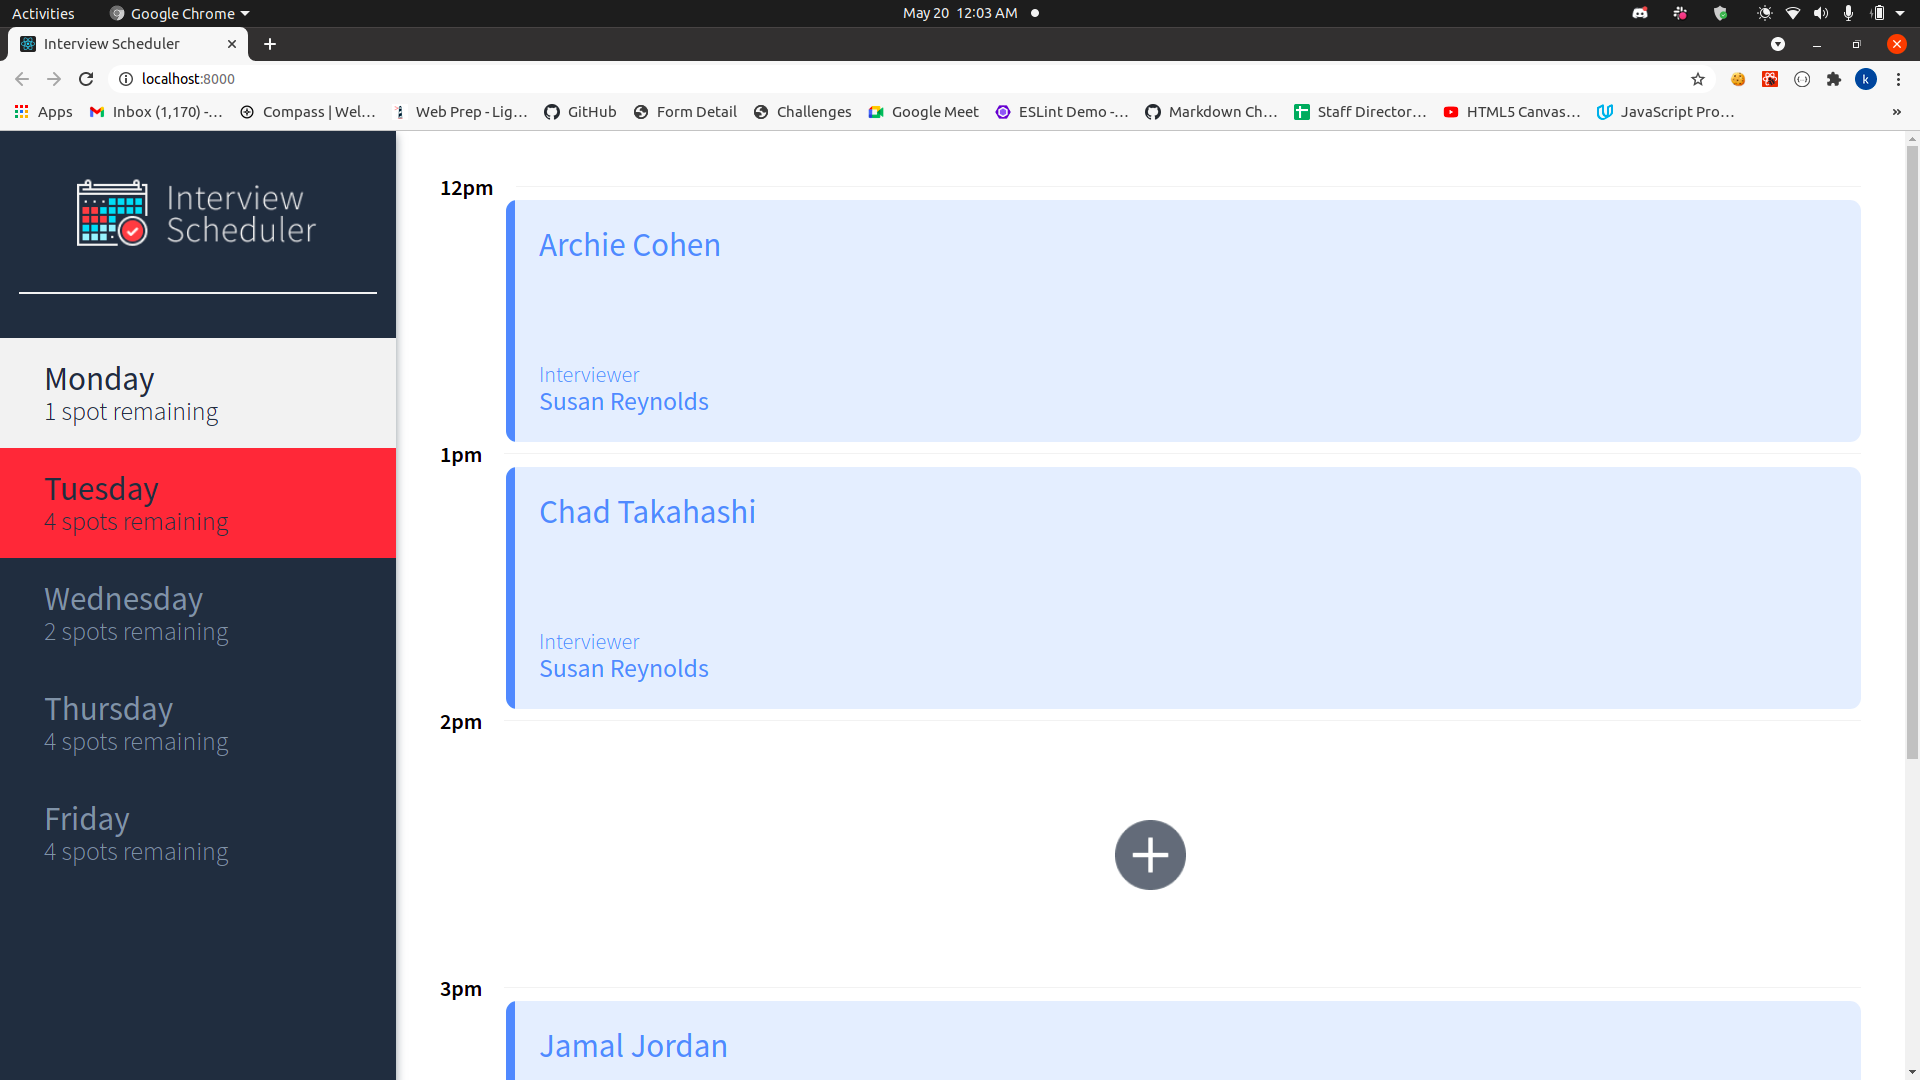Image resolution: width=1920 pixels, height=1080 pixels.
Task: Click the add appointment plus icon at 2pm
Action: point(1149,855)
